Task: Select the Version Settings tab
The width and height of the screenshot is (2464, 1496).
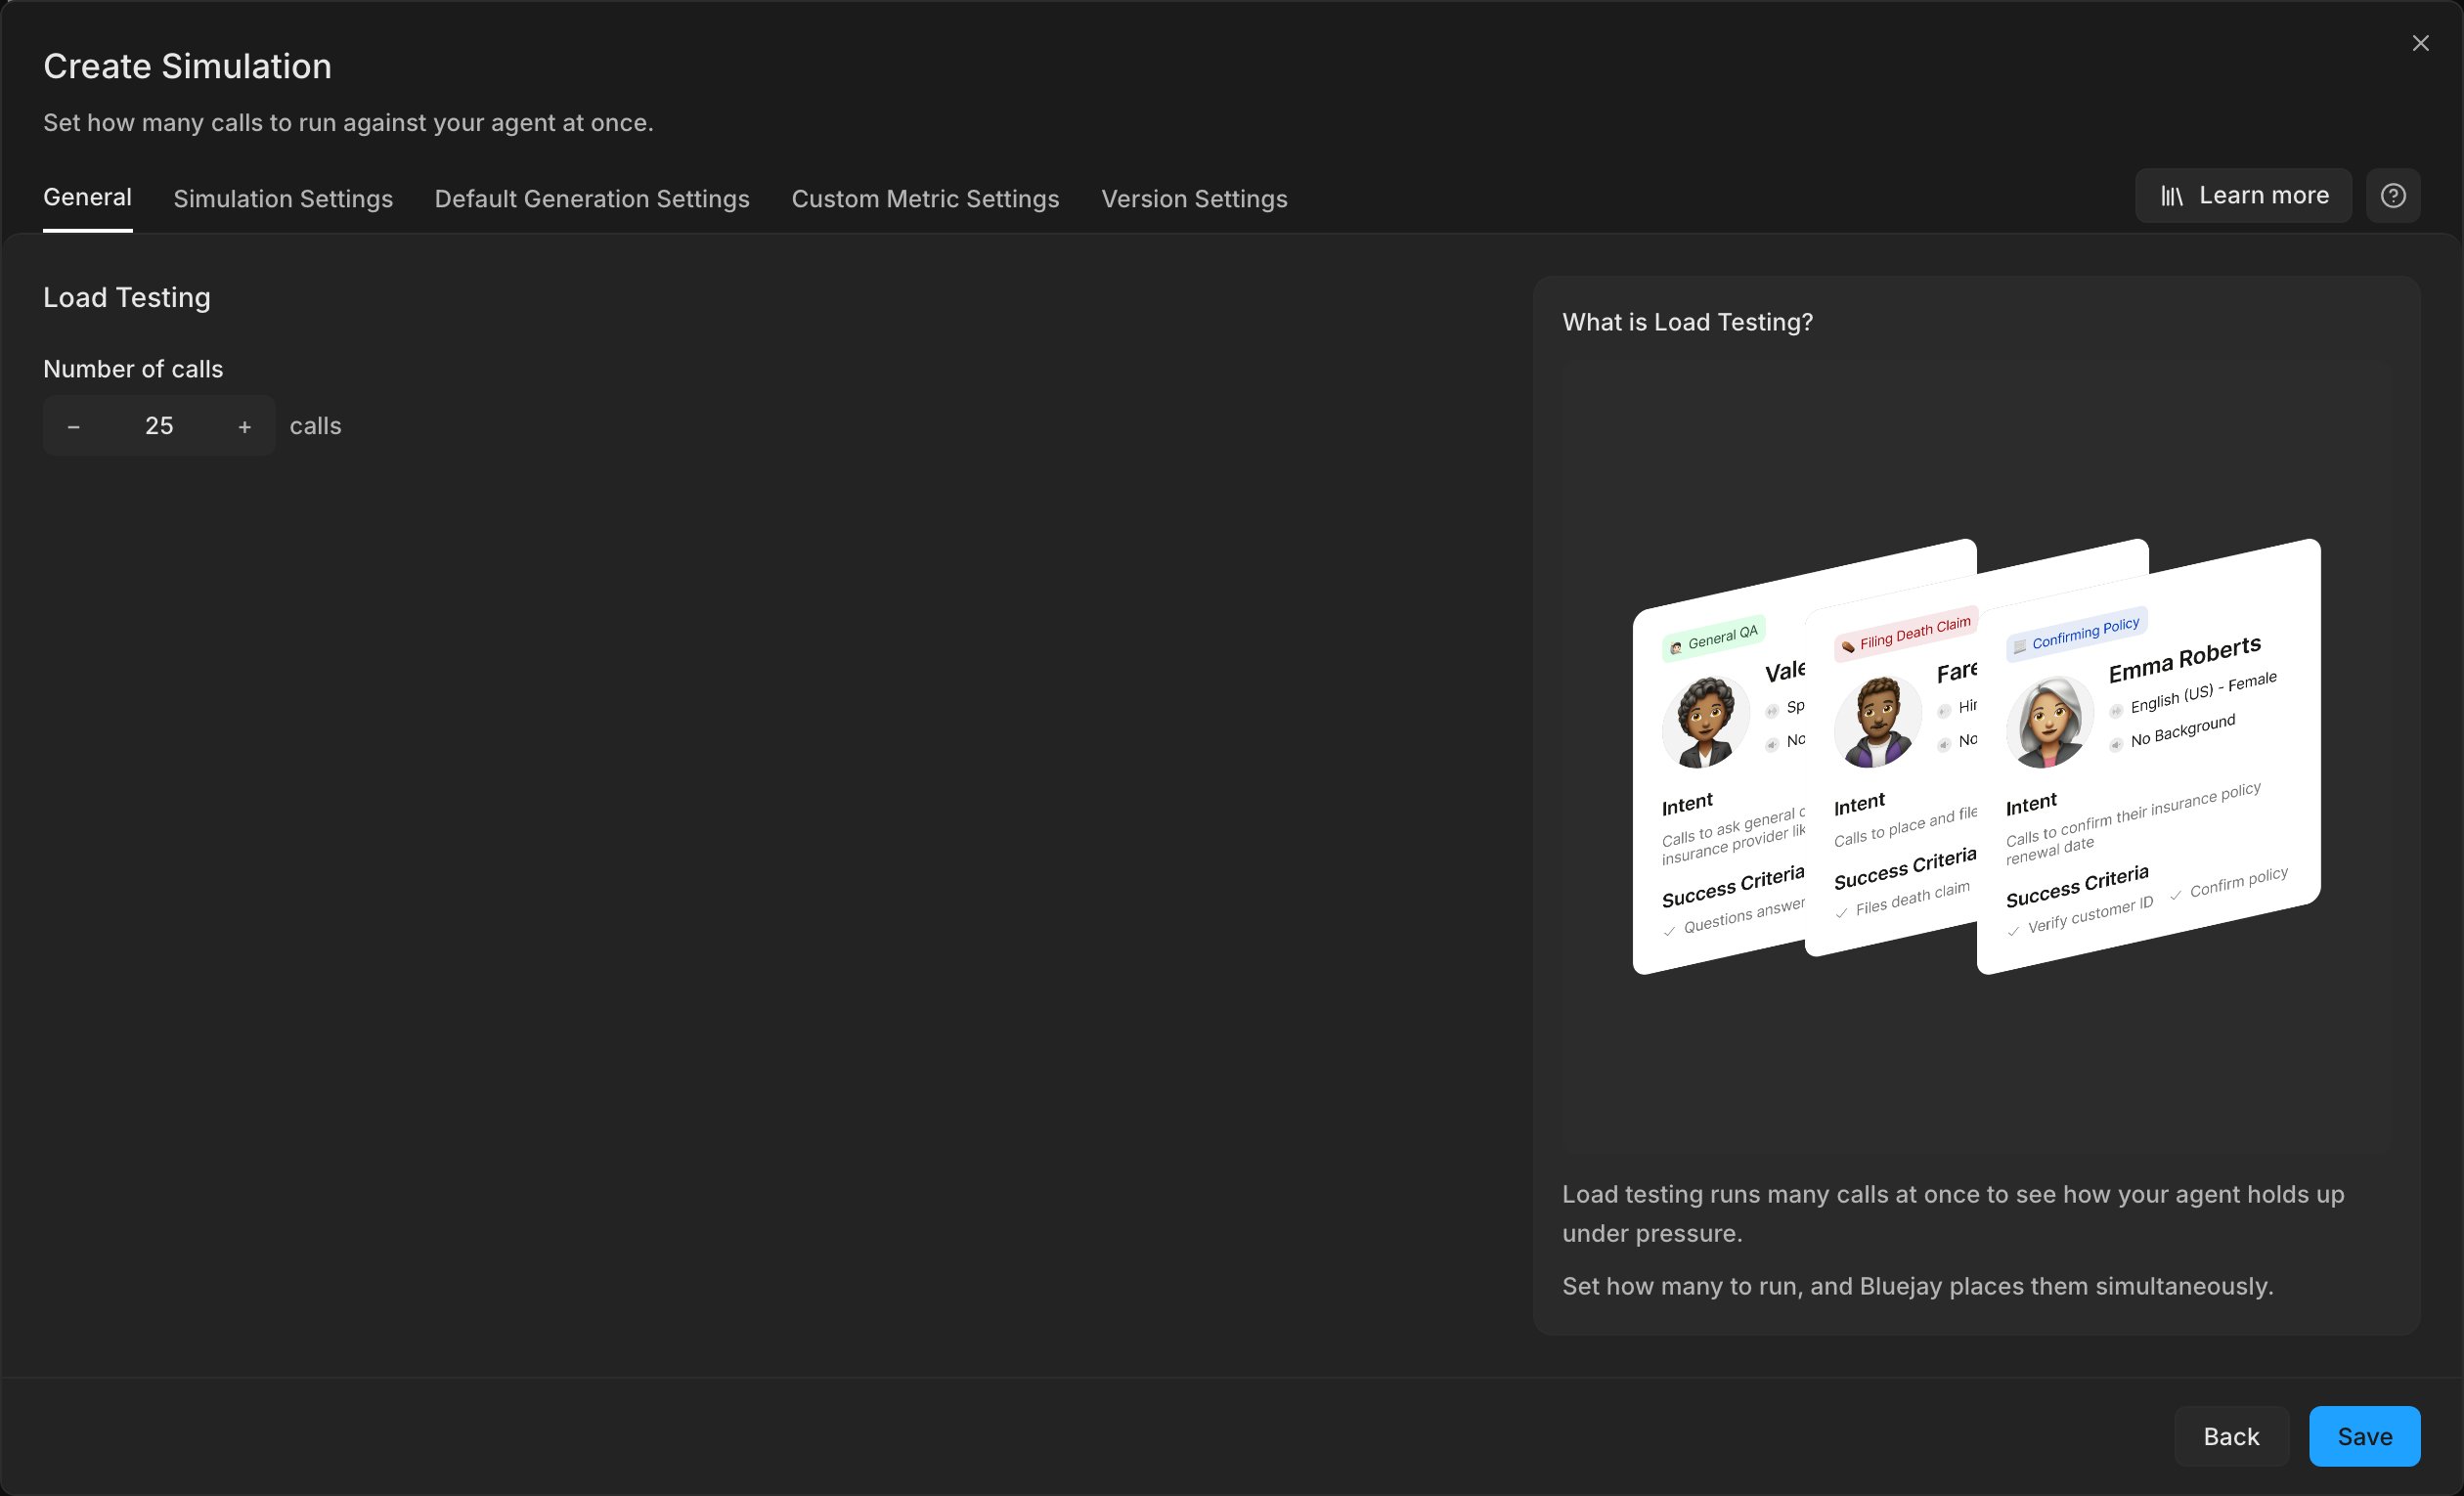Action: click(1194, 198)
